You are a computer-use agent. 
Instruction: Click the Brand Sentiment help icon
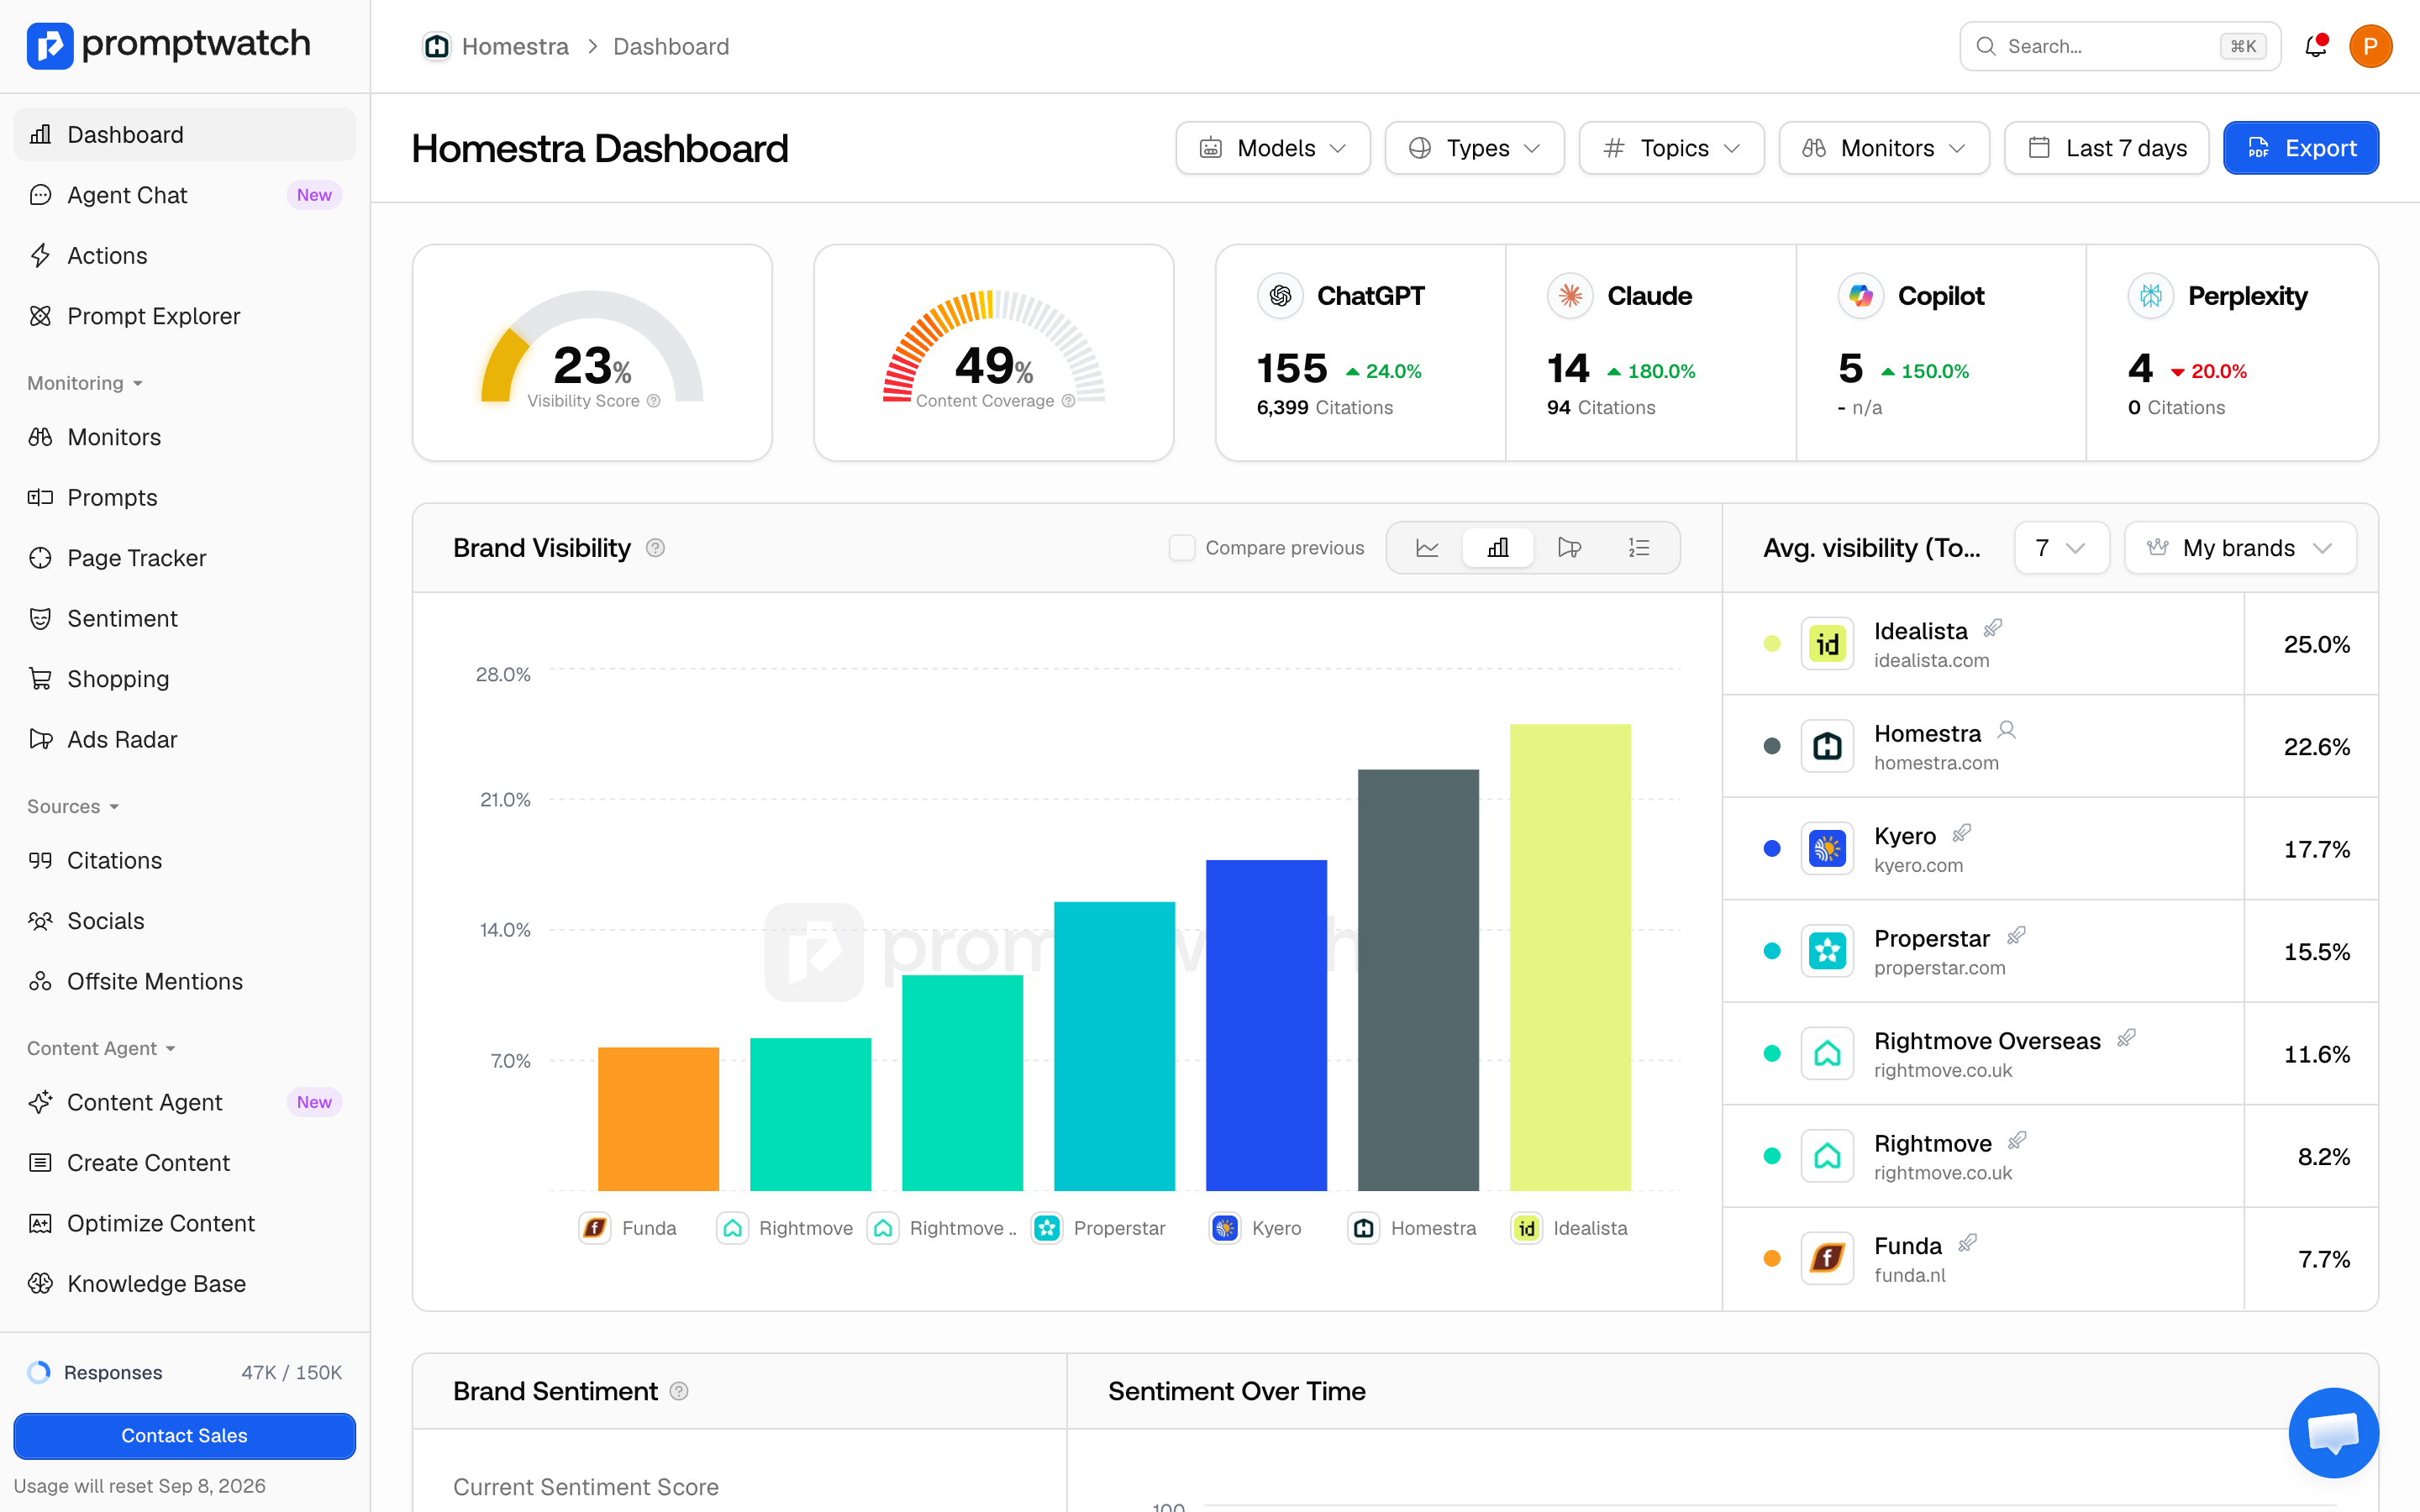click(679, 1391)
